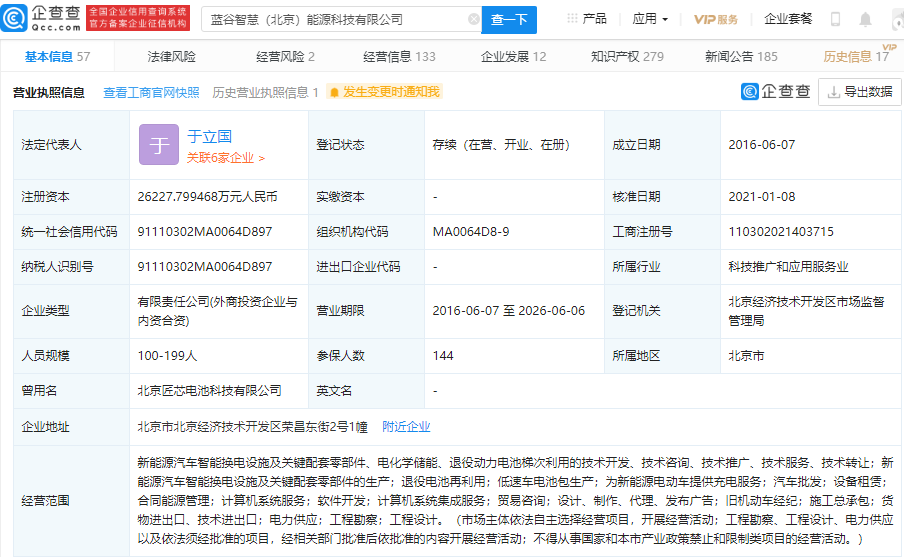
Task: Click insured count 144
Action: click(x=443, y=356)
